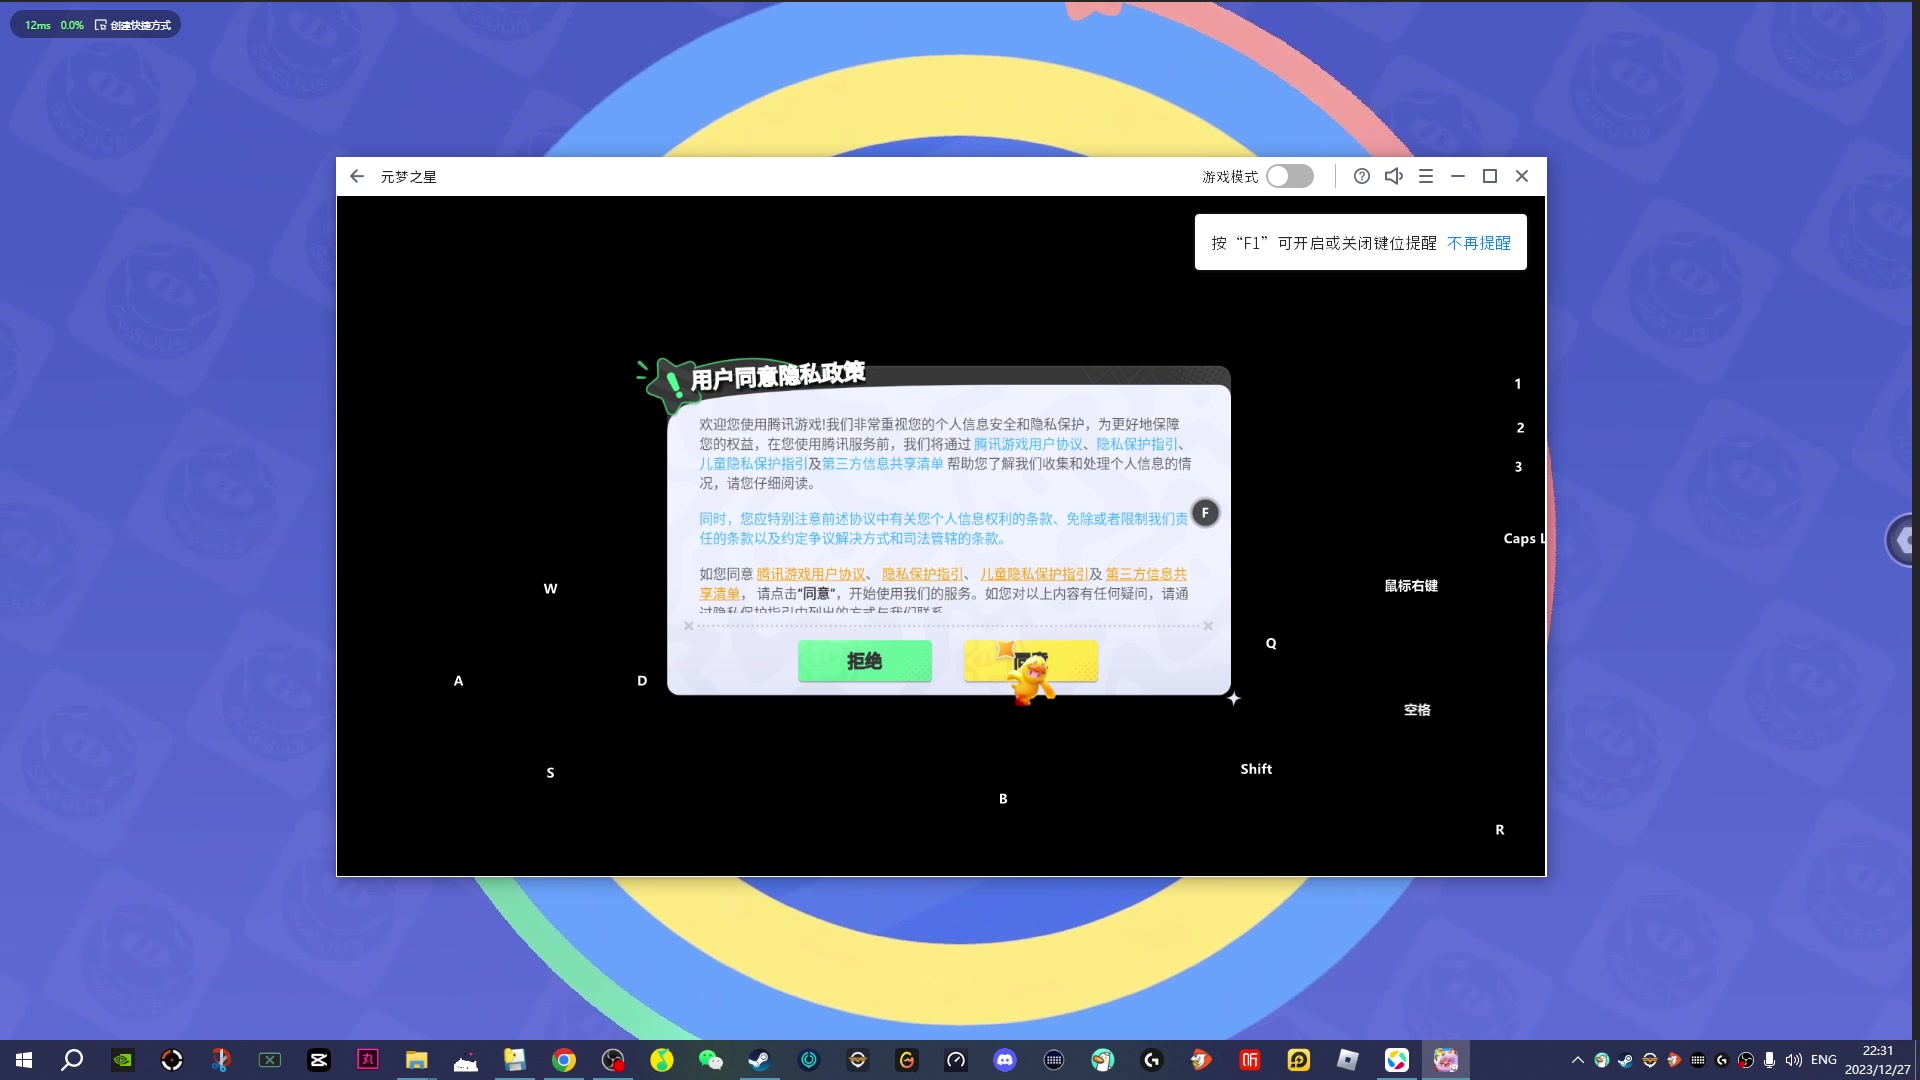
Task: Click the yellow 同意 agree button
Action: [x=1031, y=661]
